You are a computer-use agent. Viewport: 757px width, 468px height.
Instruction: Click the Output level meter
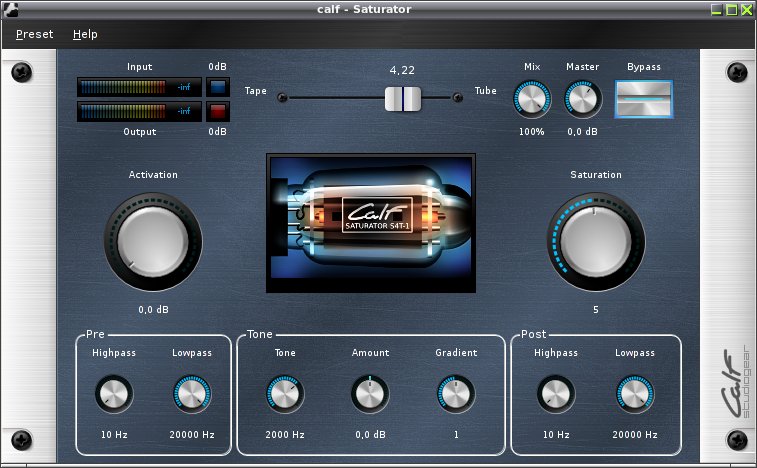pos(140,112)
